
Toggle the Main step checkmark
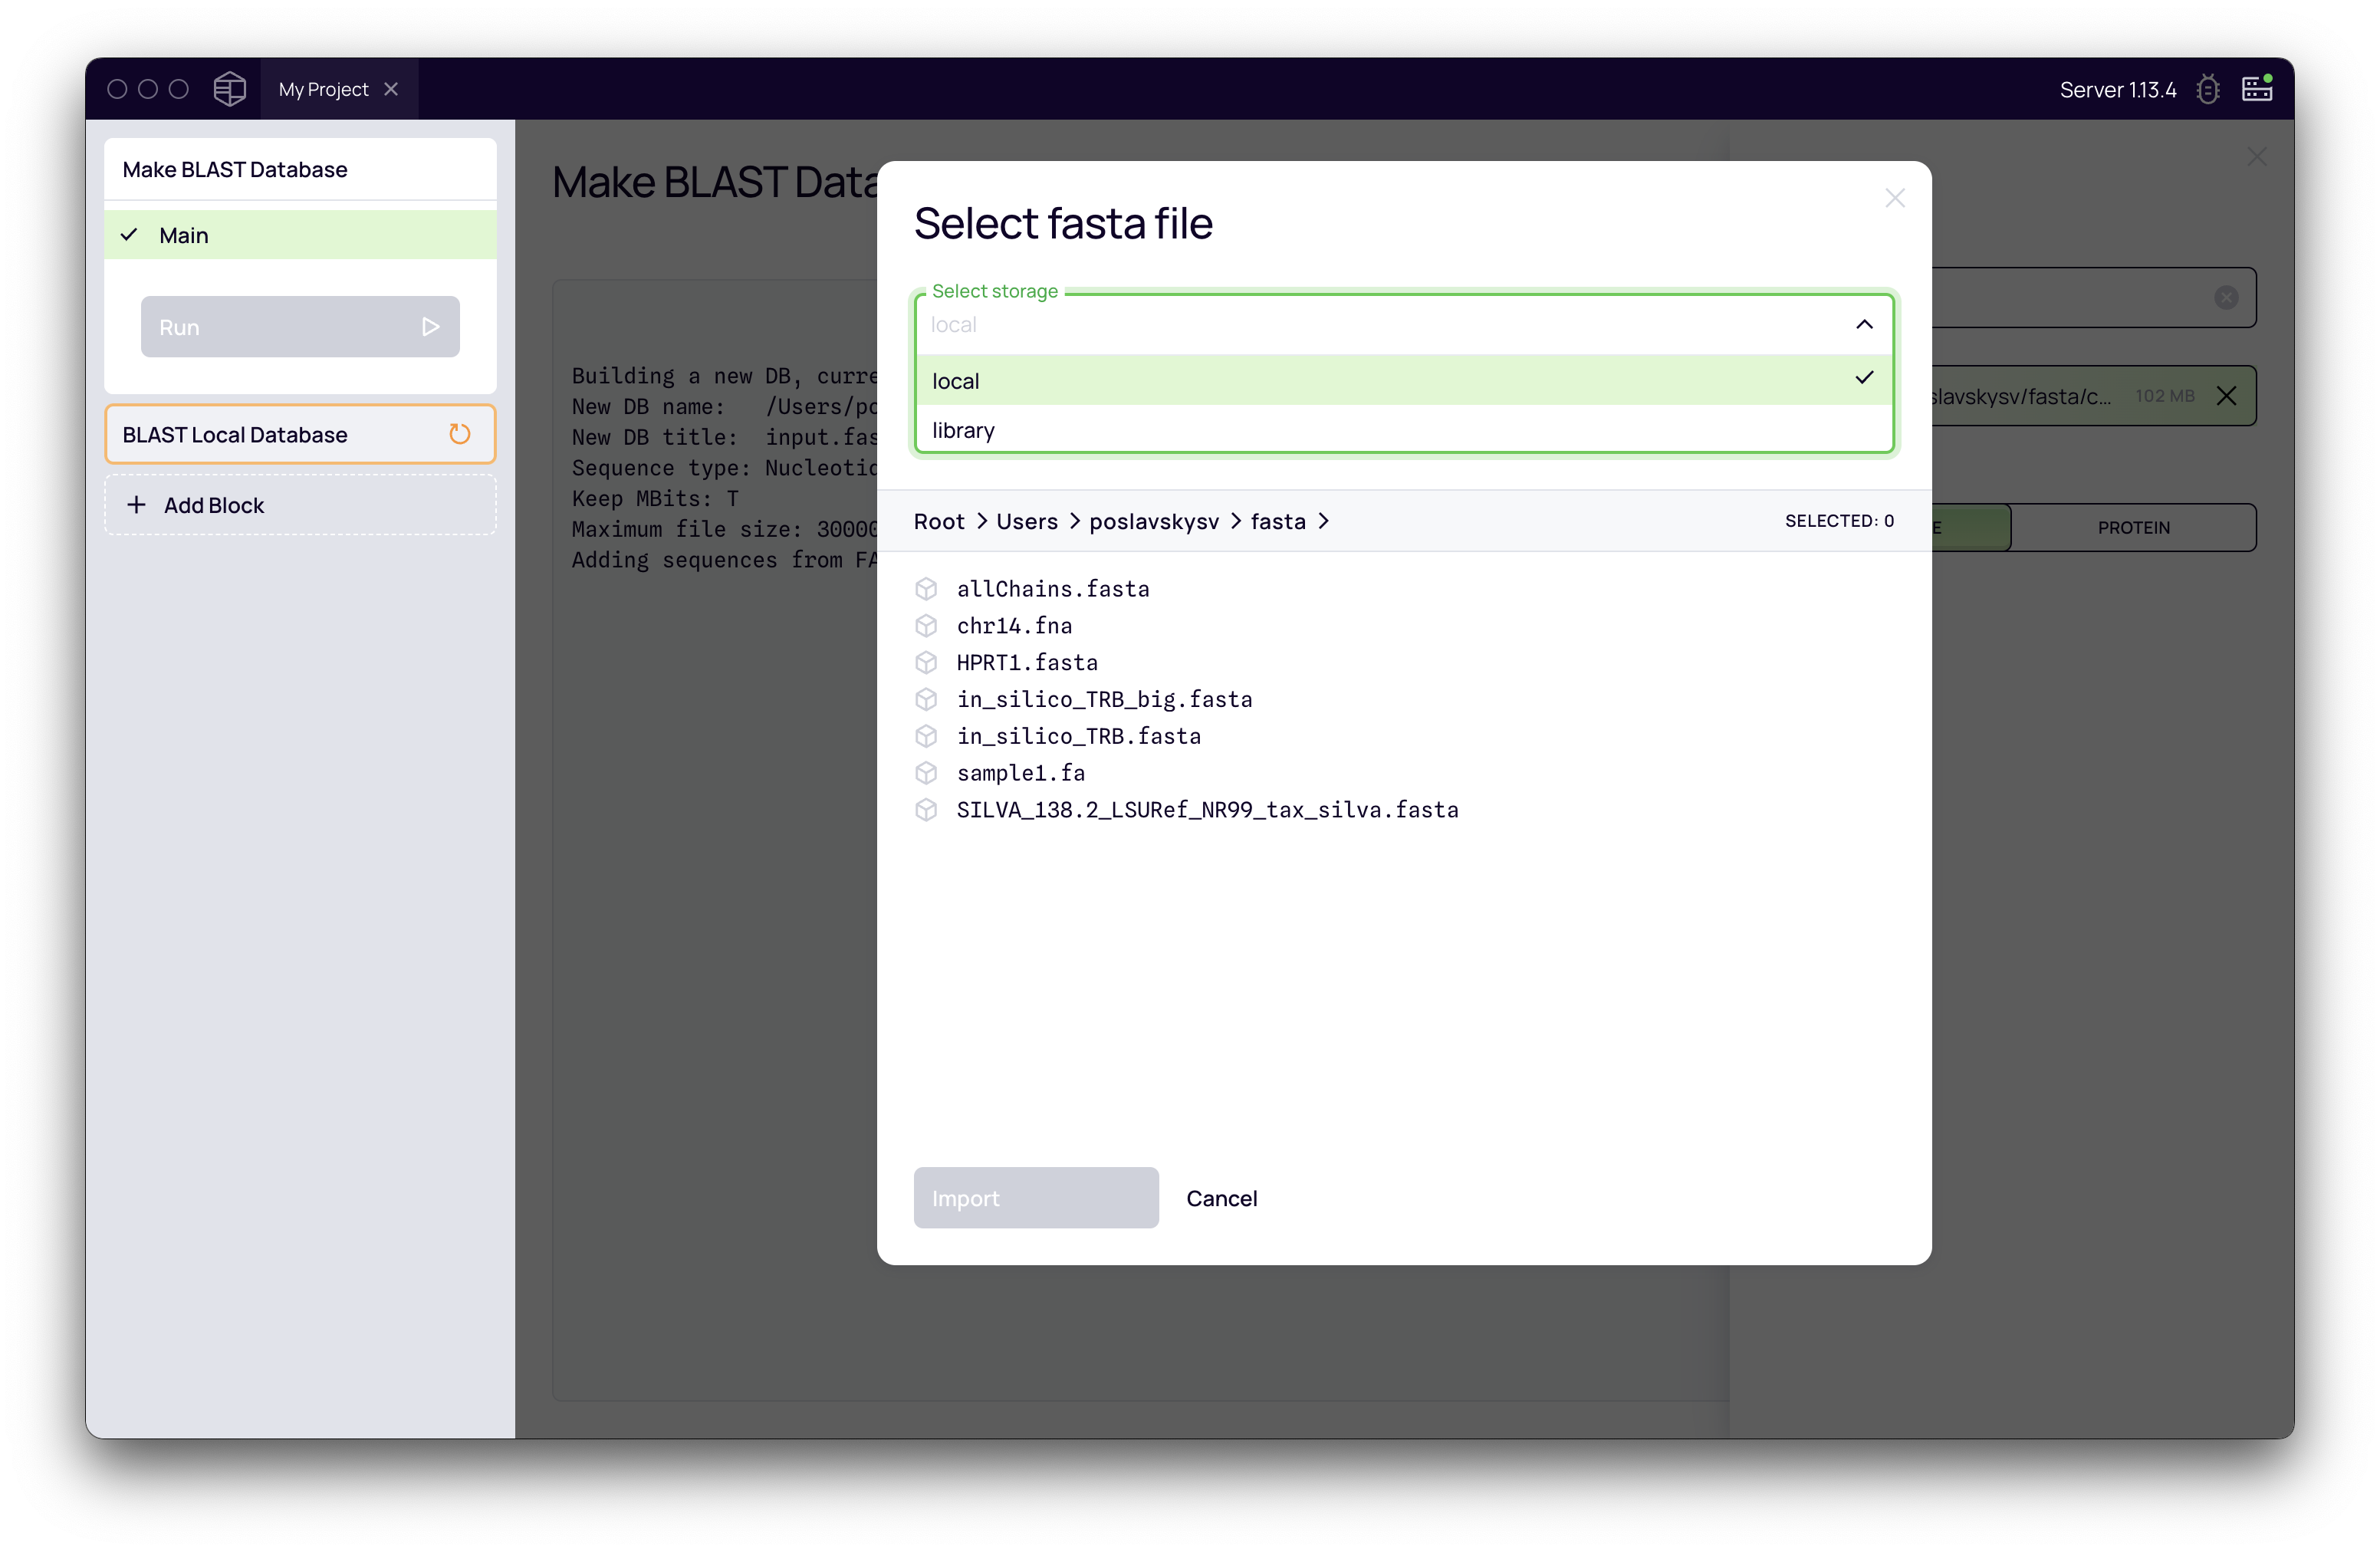(x=129, y=234)
